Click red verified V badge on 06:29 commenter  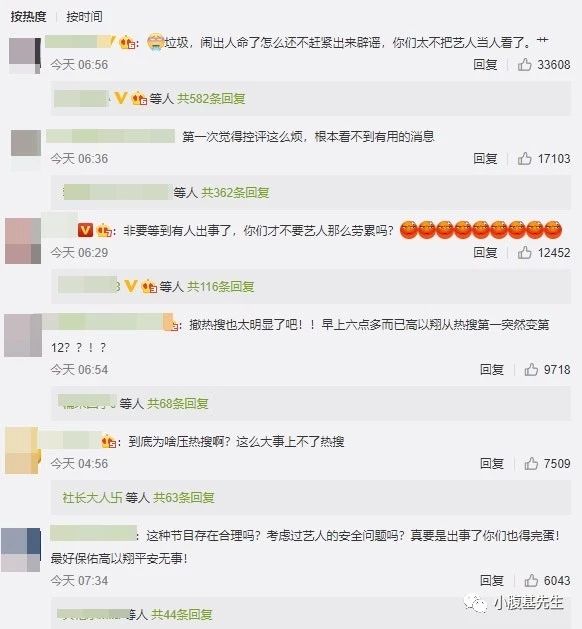(85, 230)
